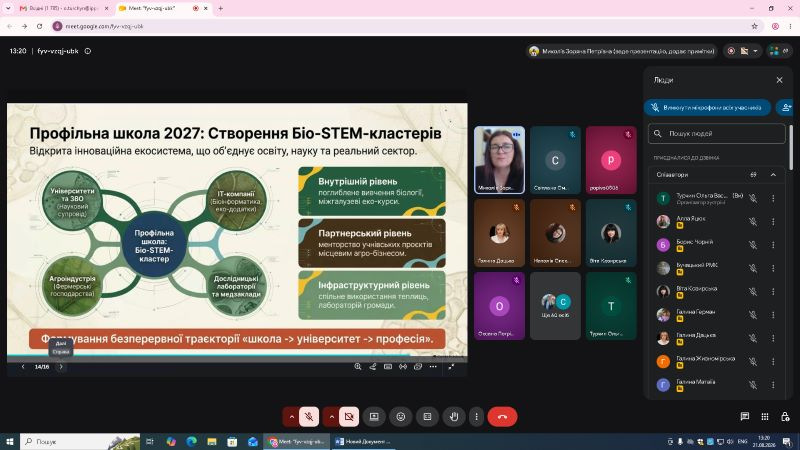Raise hand in the meeting
Screen dimensions: 800x450
click(x=454, y=417)
